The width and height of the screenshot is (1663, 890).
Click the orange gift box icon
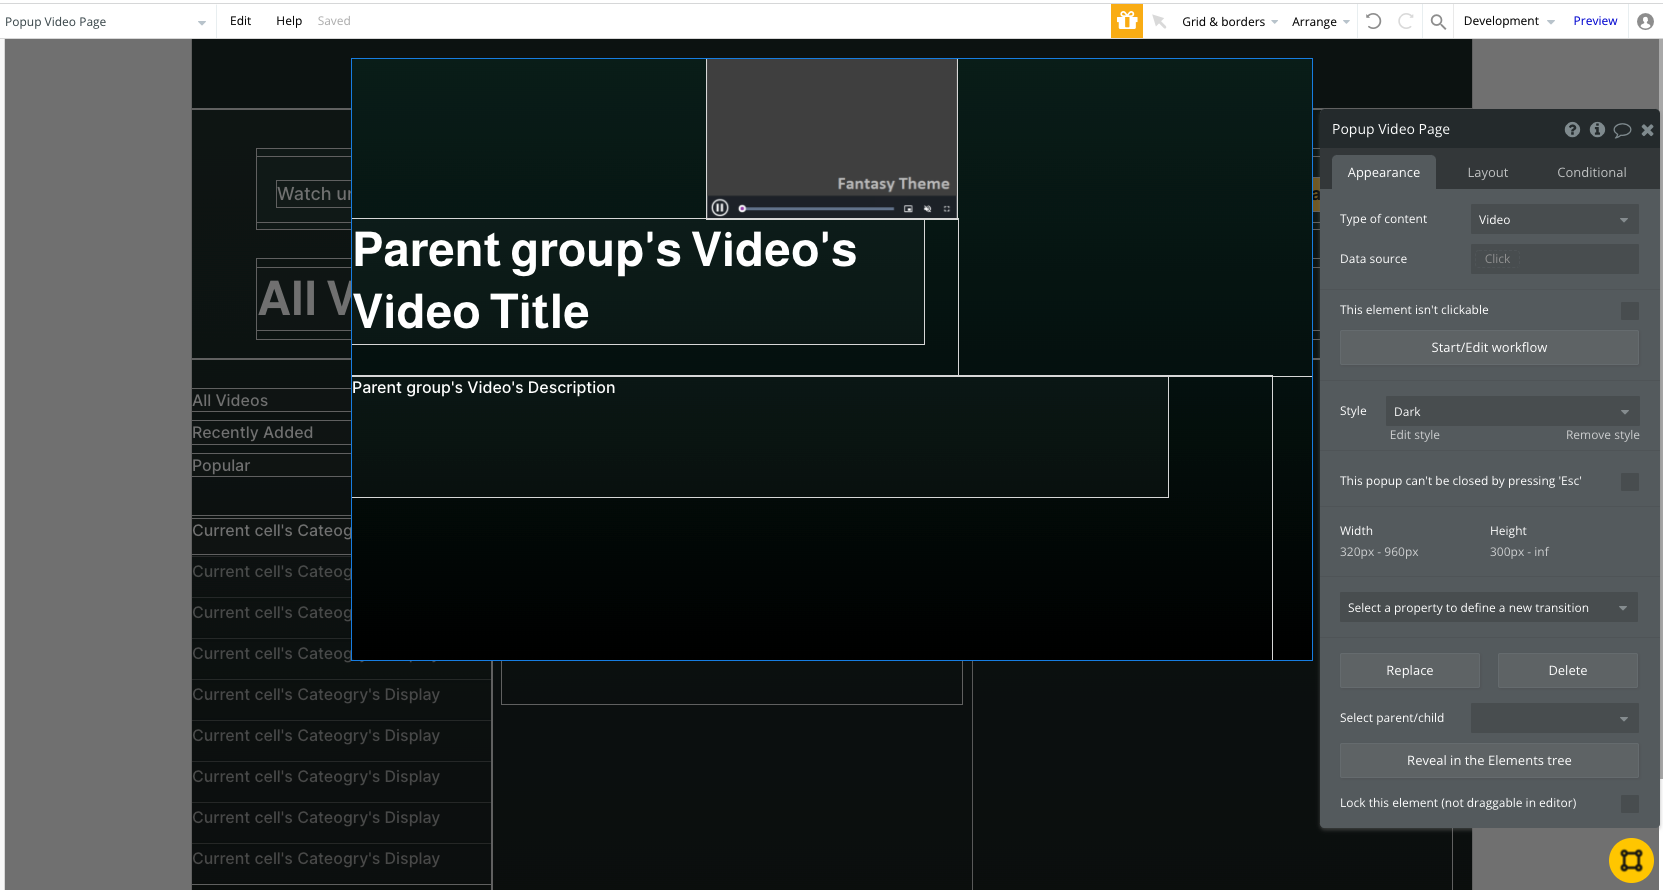tap(1127, 21)
